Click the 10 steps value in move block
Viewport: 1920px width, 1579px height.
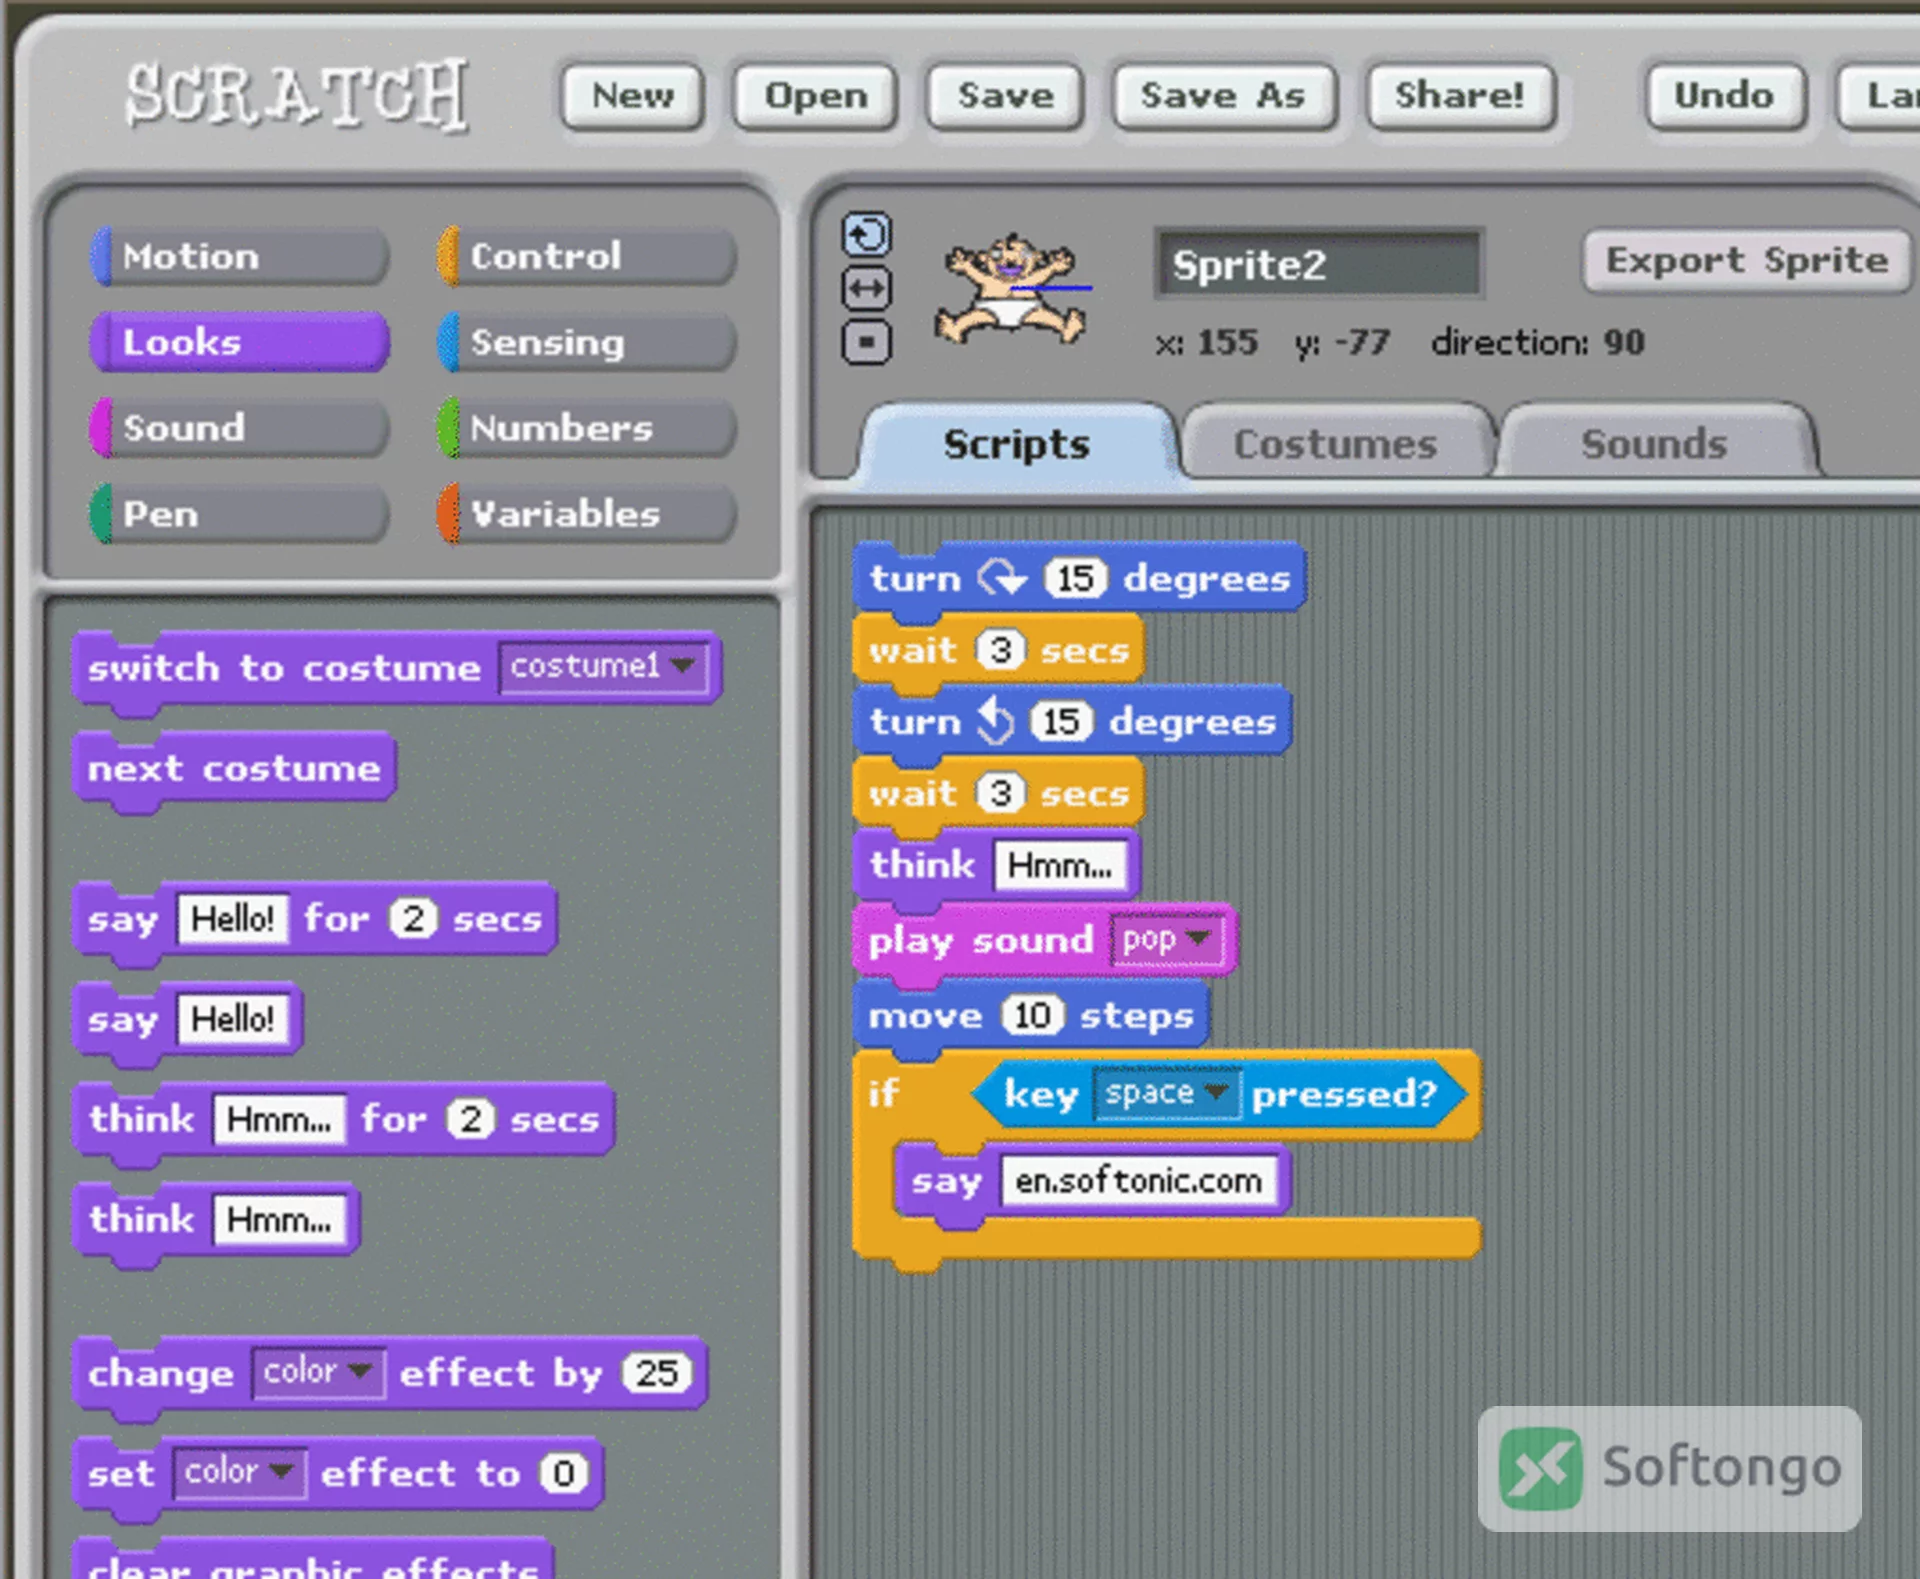(x=1032, y=1016)
